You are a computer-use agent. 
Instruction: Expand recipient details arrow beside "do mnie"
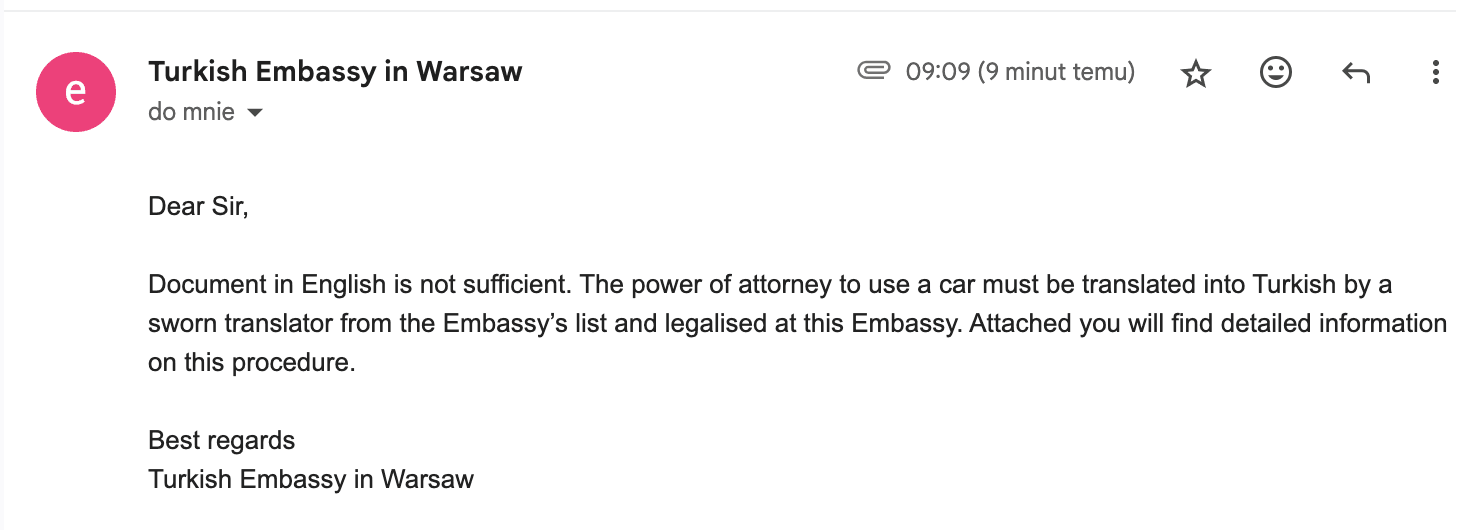(x=255, y=113)
